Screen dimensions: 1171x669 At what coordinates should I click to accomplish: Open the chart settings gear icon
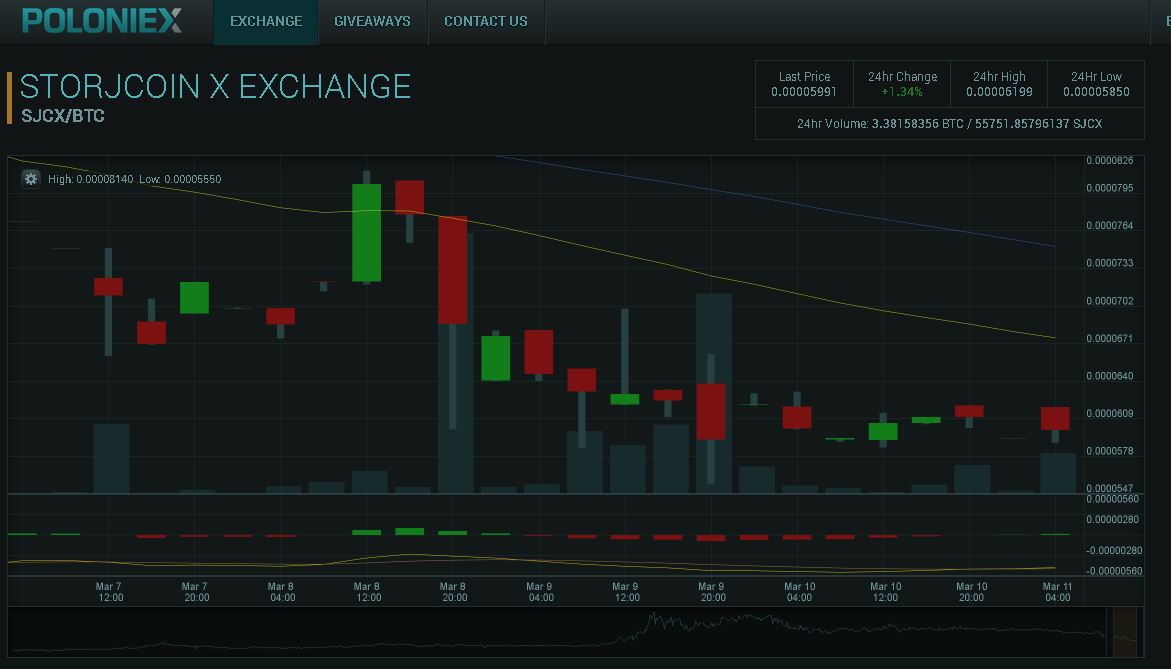(31, 178)
